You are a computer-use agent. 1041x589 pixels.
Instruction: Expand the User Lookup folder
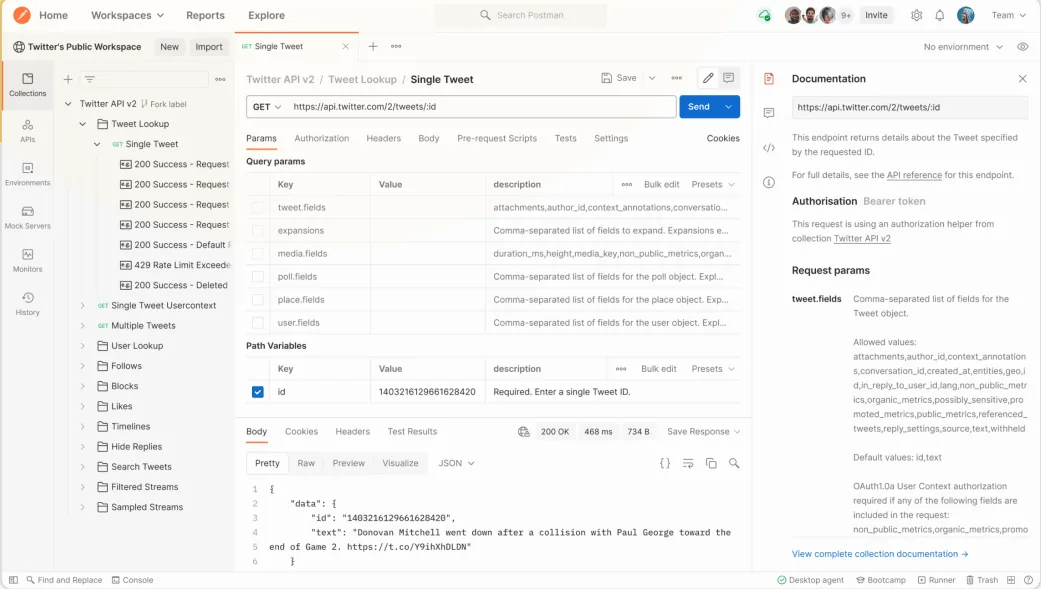pyautogui.click(x=82, y=346)
